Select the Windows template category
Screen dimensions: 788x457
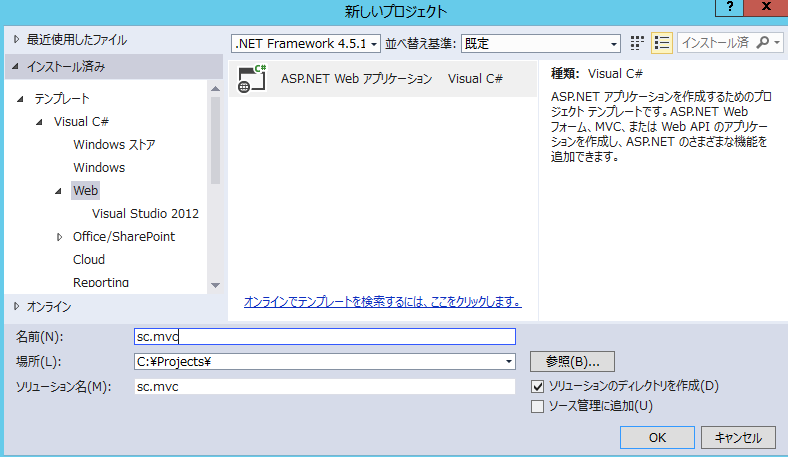99,167
